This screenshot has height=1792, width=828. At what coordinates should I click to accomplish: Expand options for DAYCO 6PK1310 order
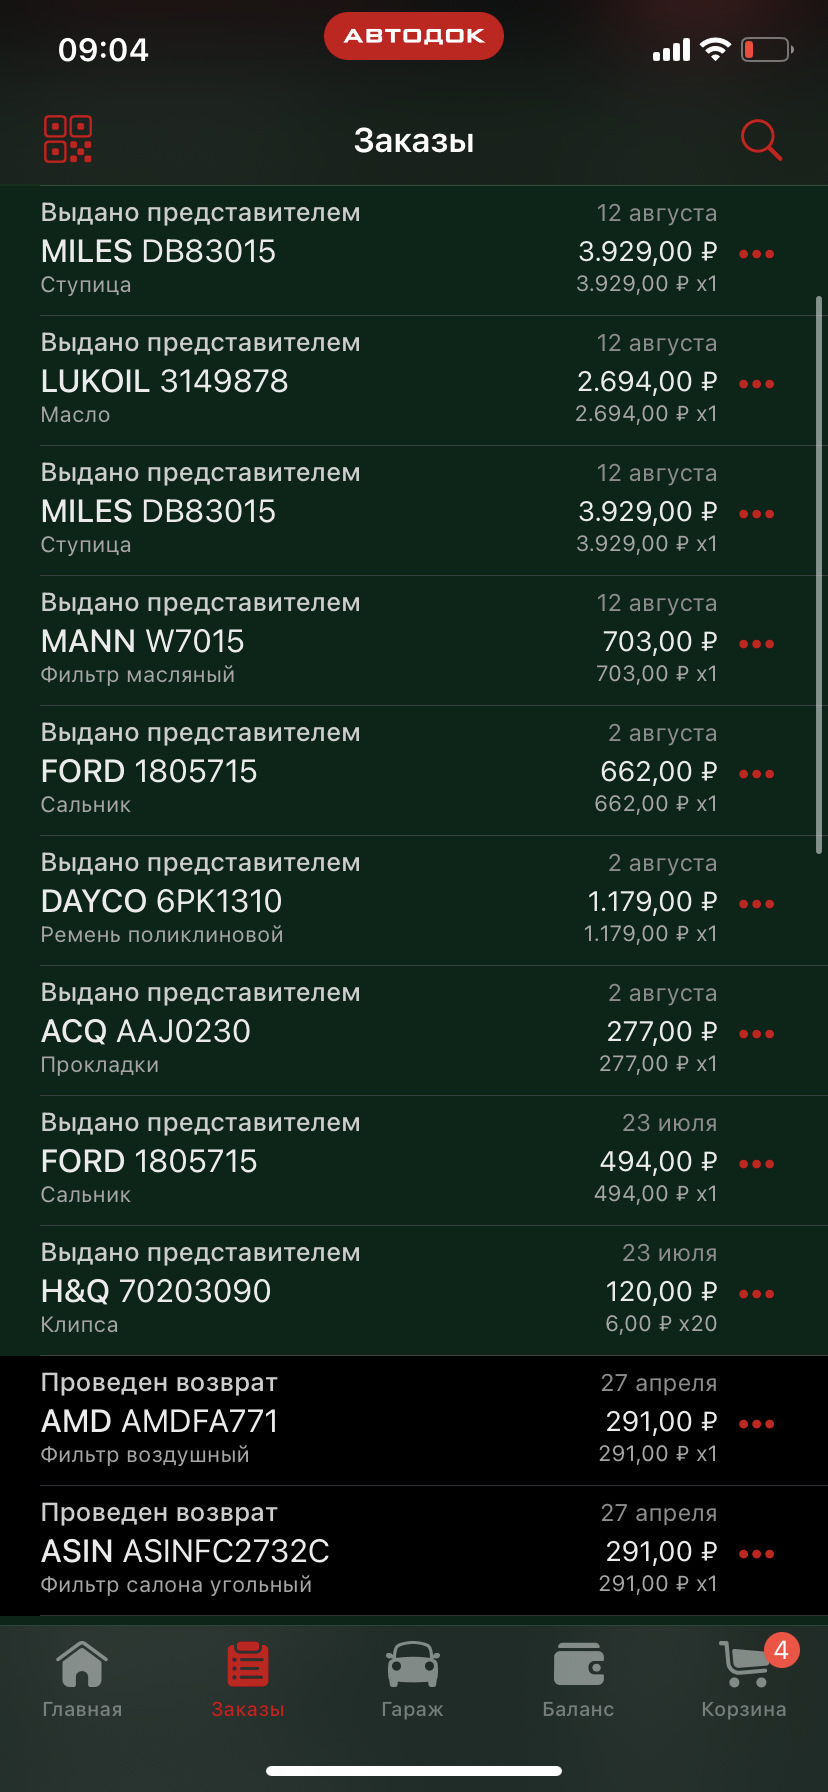pos(756,904)
